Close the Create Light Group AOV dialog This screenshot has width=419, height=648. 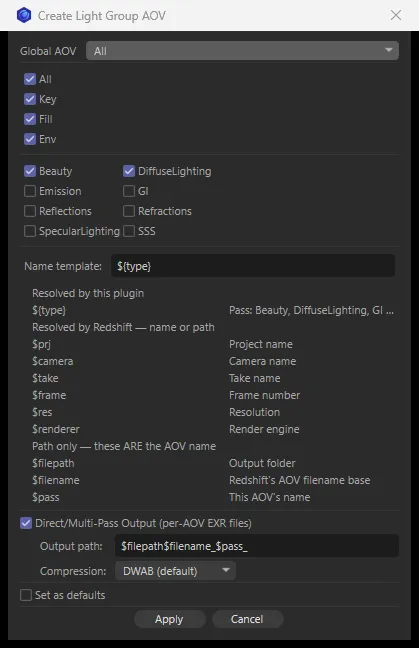click(395, 15)
